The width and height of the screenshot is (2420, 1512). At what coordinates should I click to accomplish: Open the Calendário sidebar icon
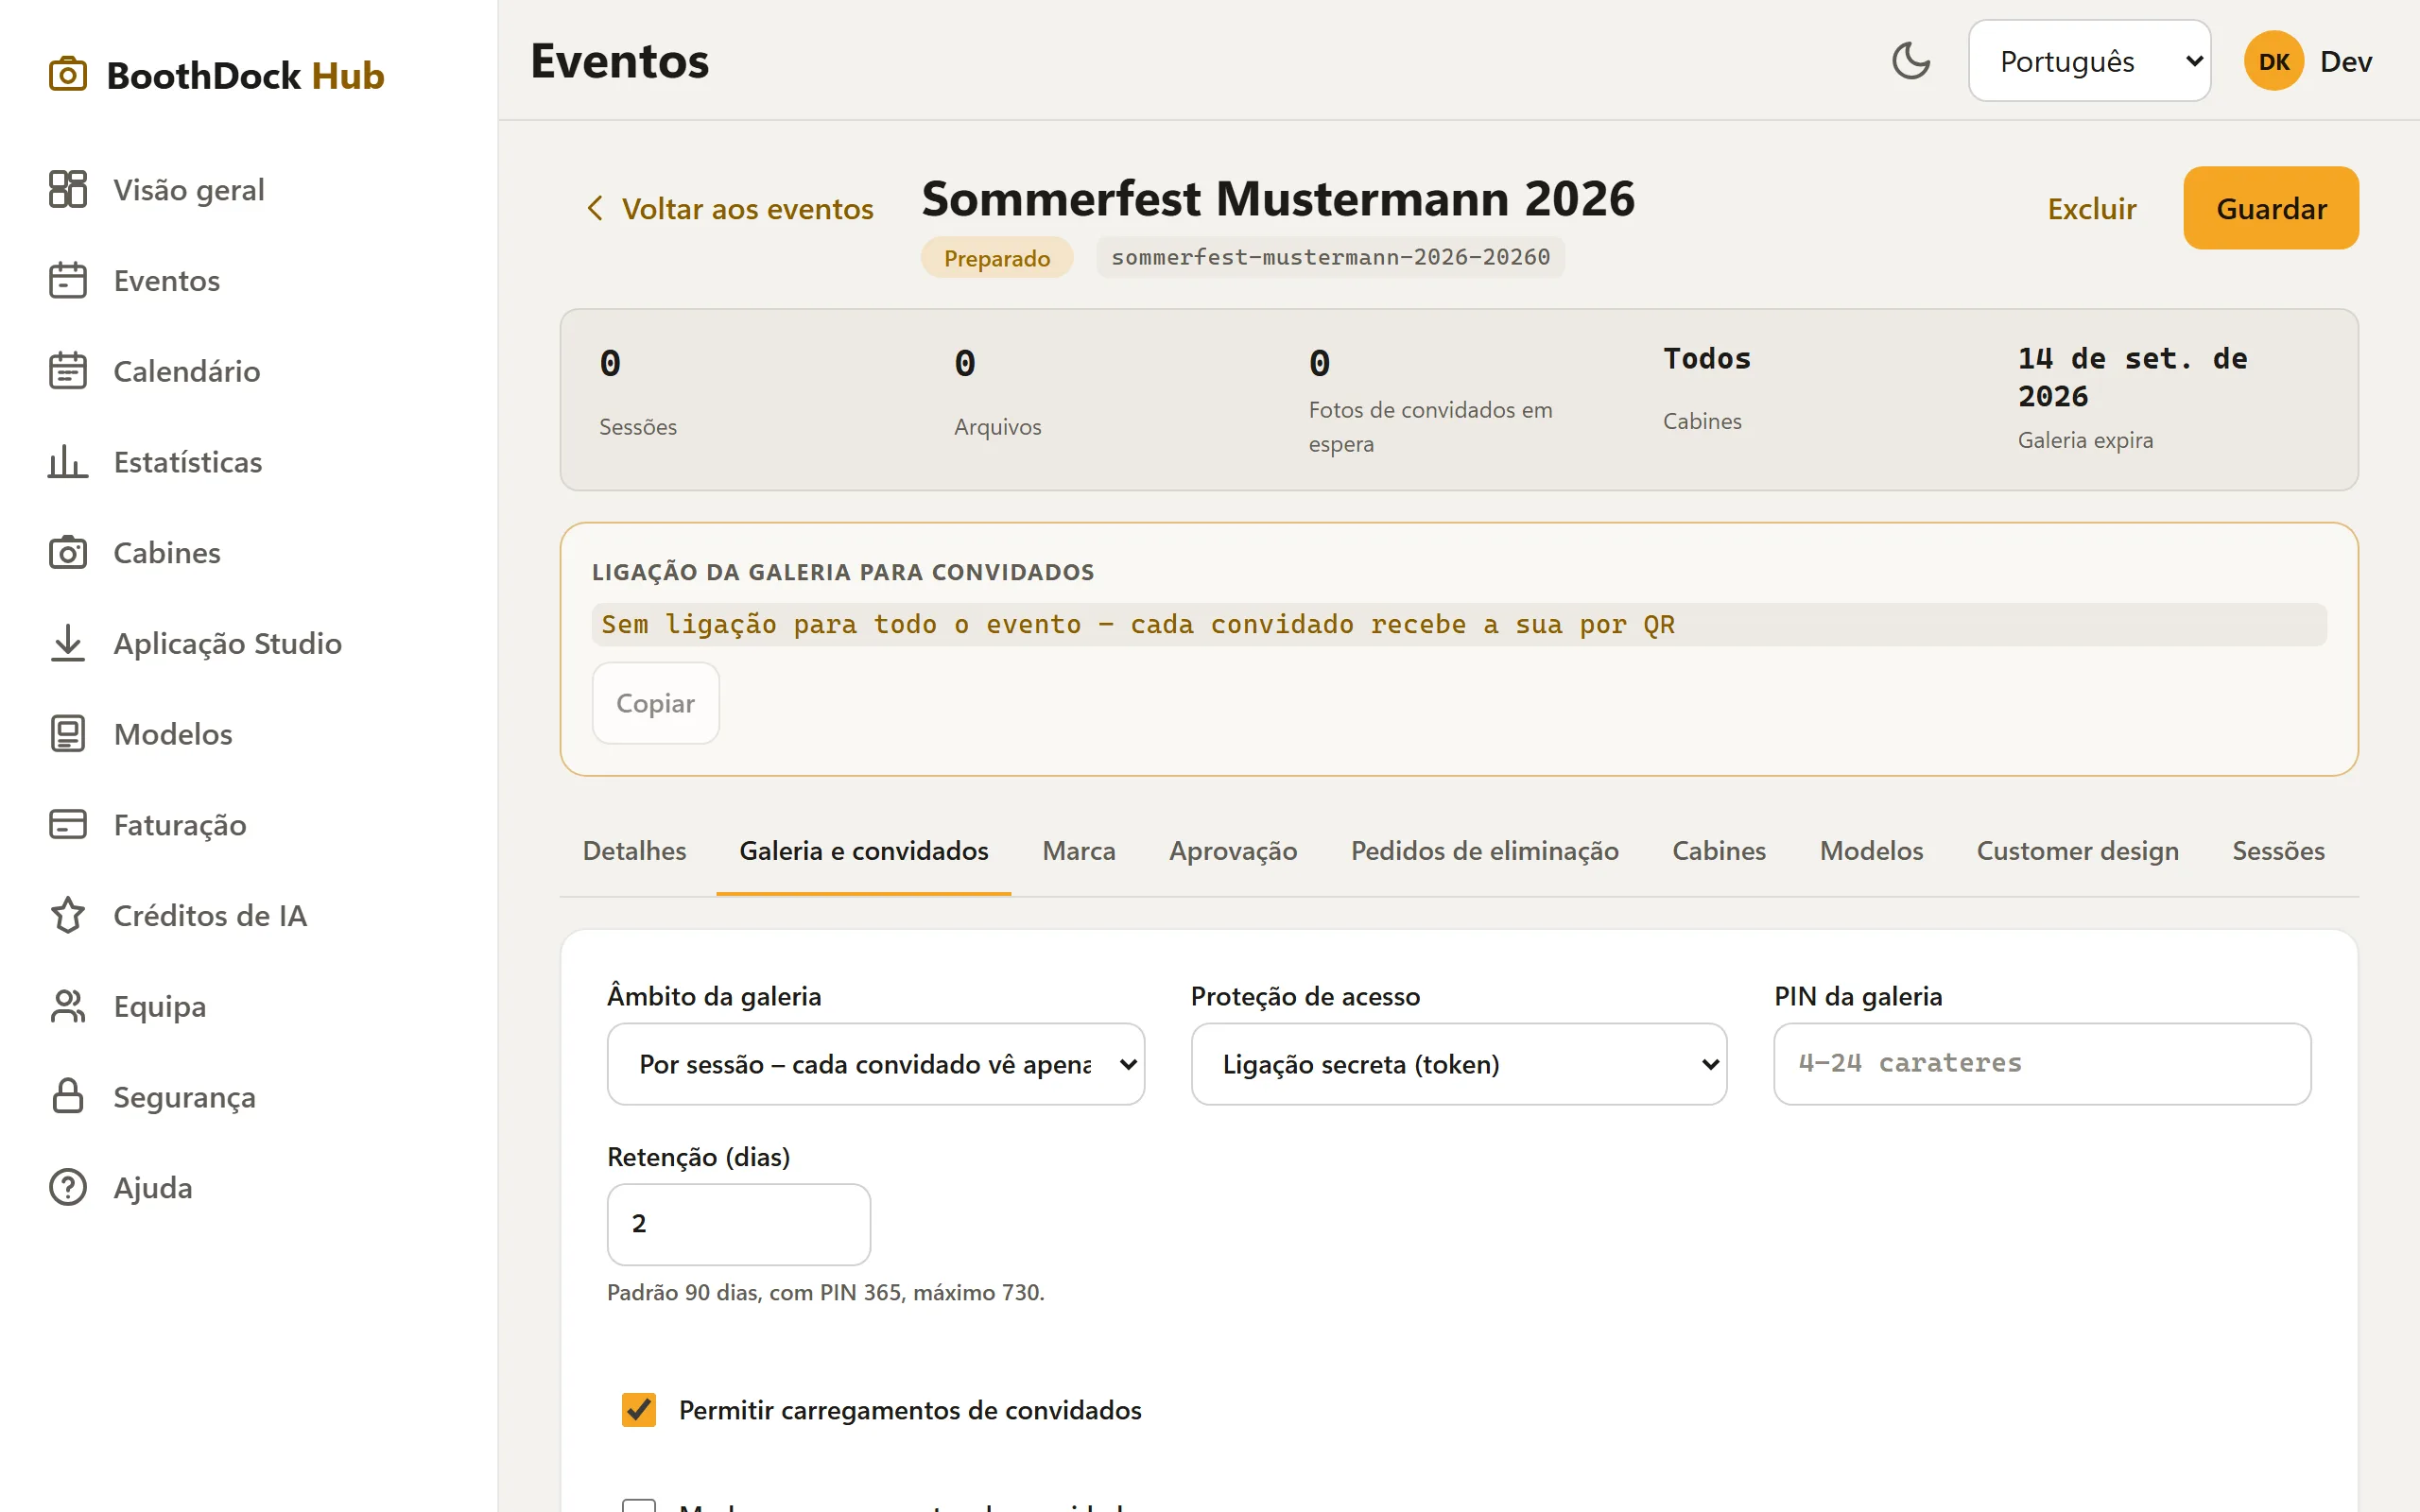pos(67,371)
